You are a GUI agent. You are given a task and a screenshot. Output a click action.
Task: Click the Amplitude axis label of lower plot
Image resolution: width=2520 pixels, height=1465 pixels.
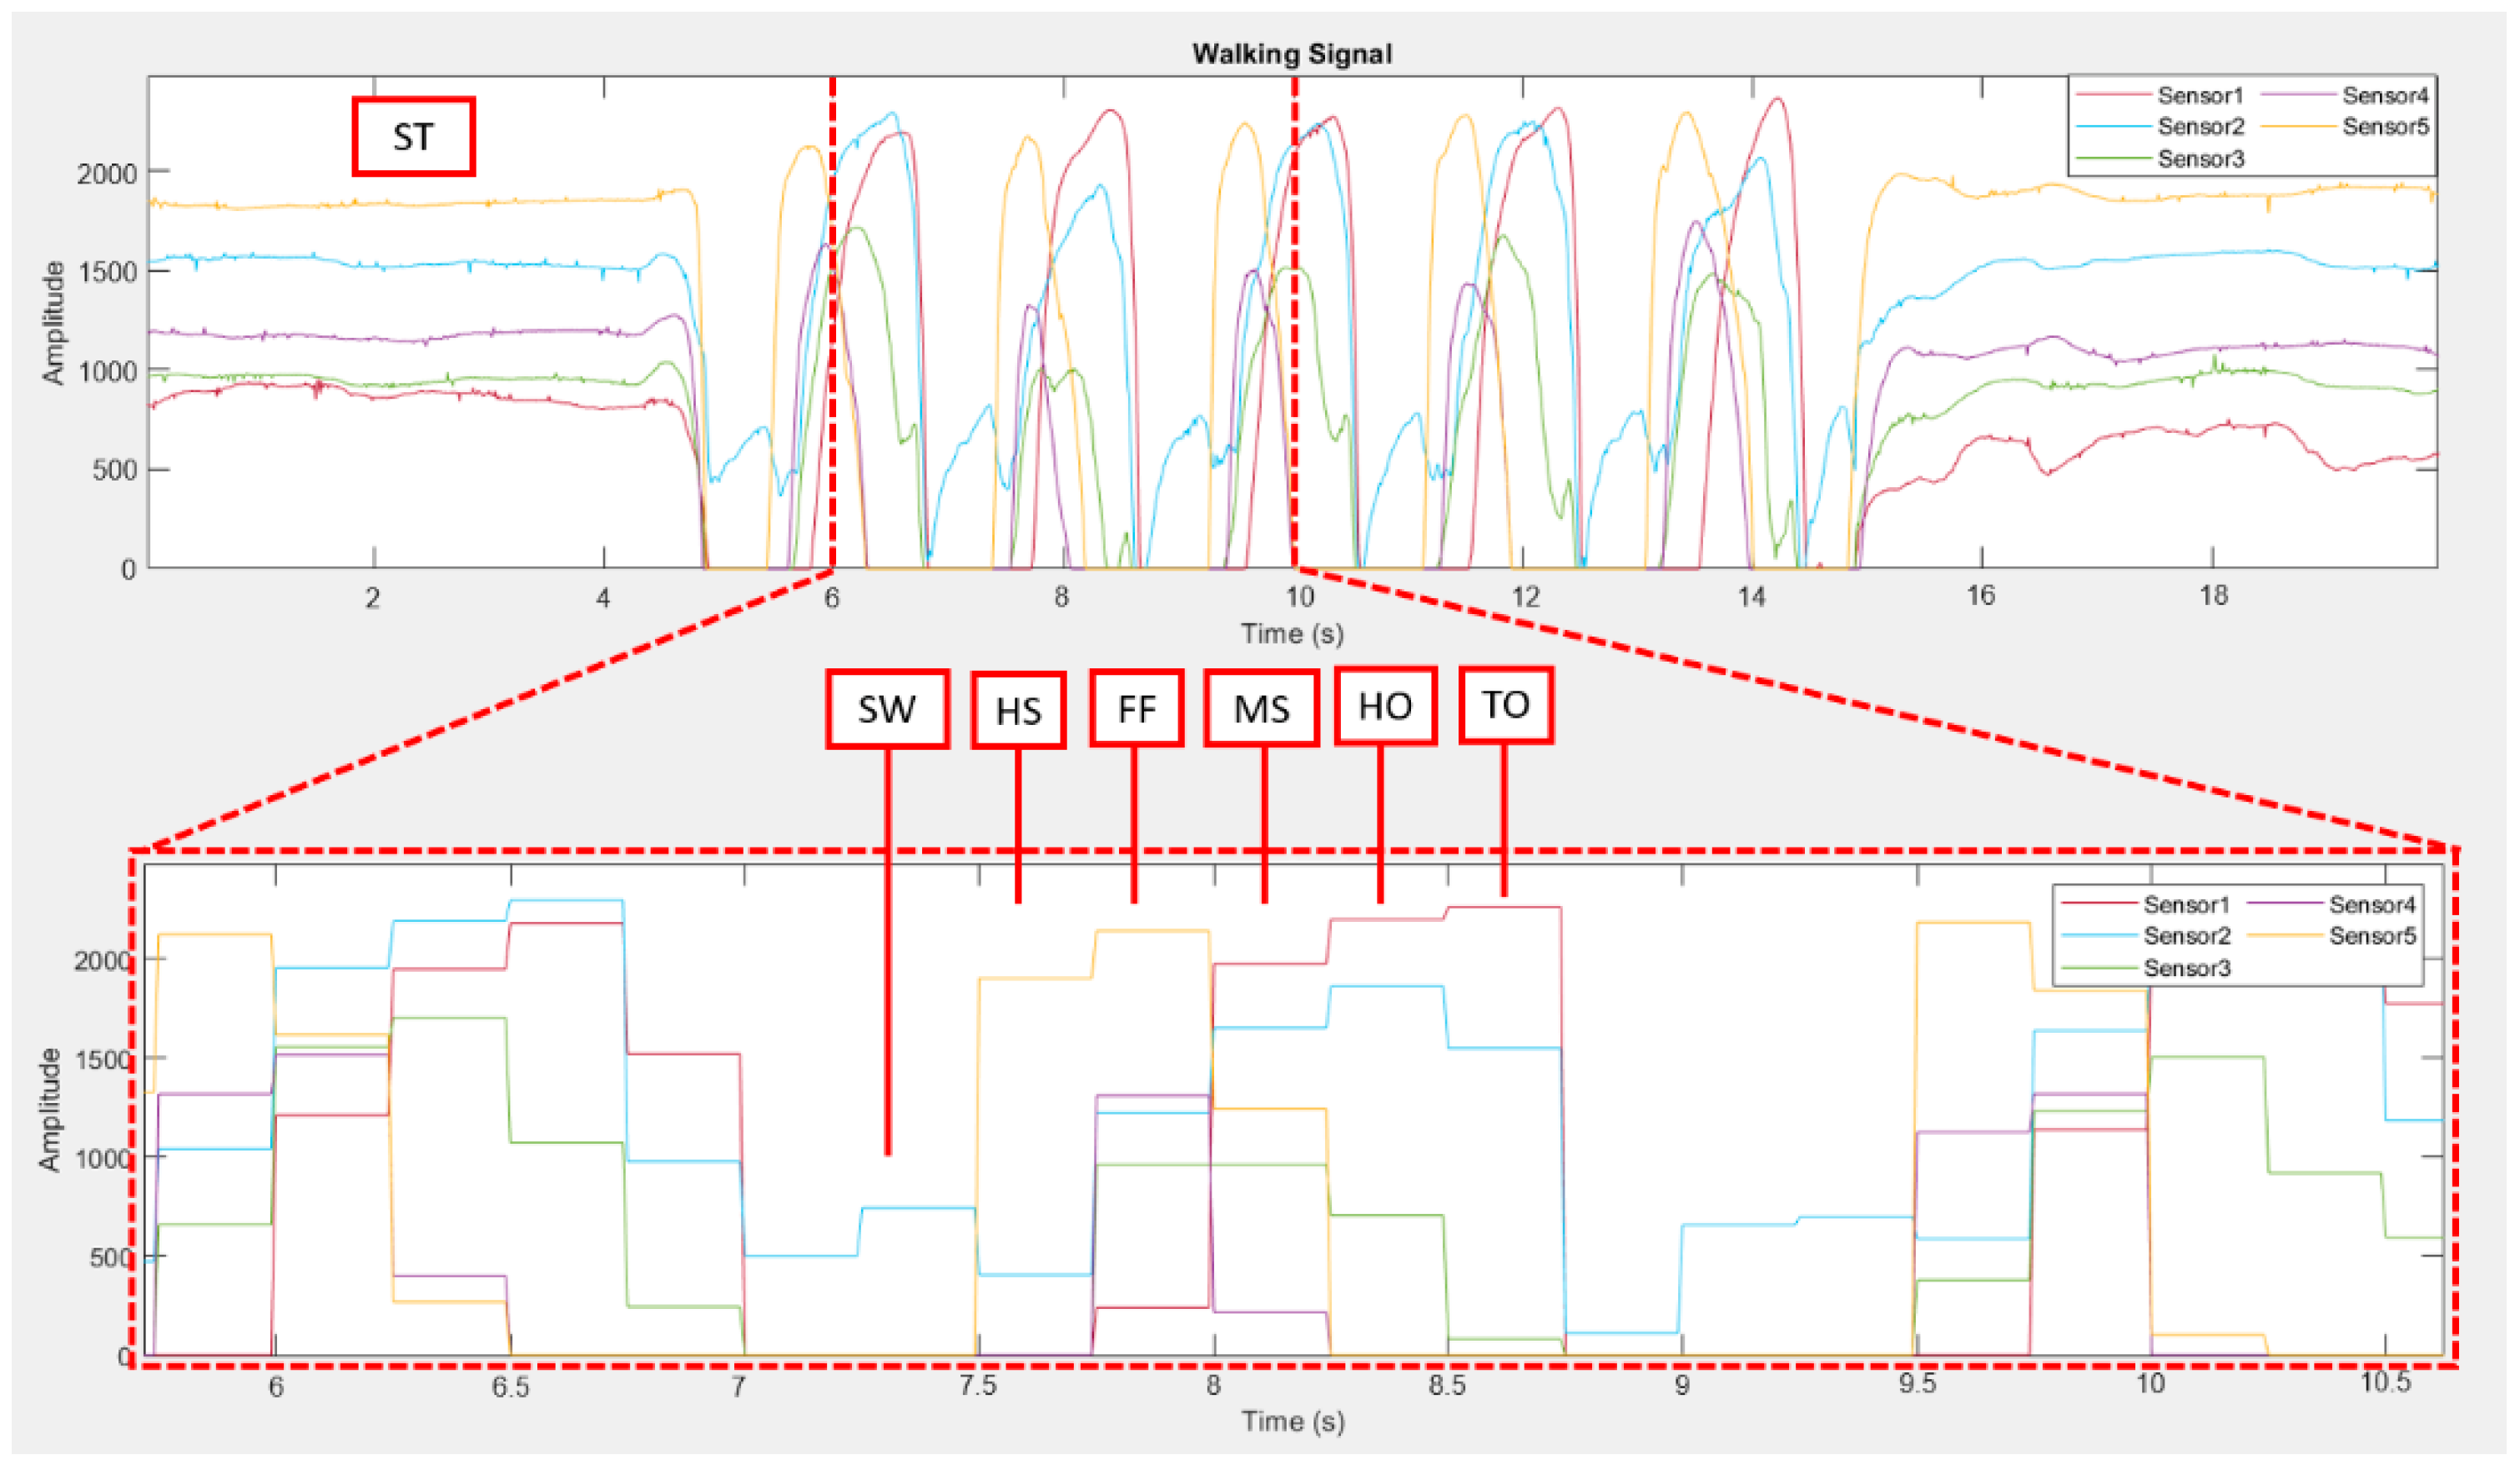coord(50,1110)
